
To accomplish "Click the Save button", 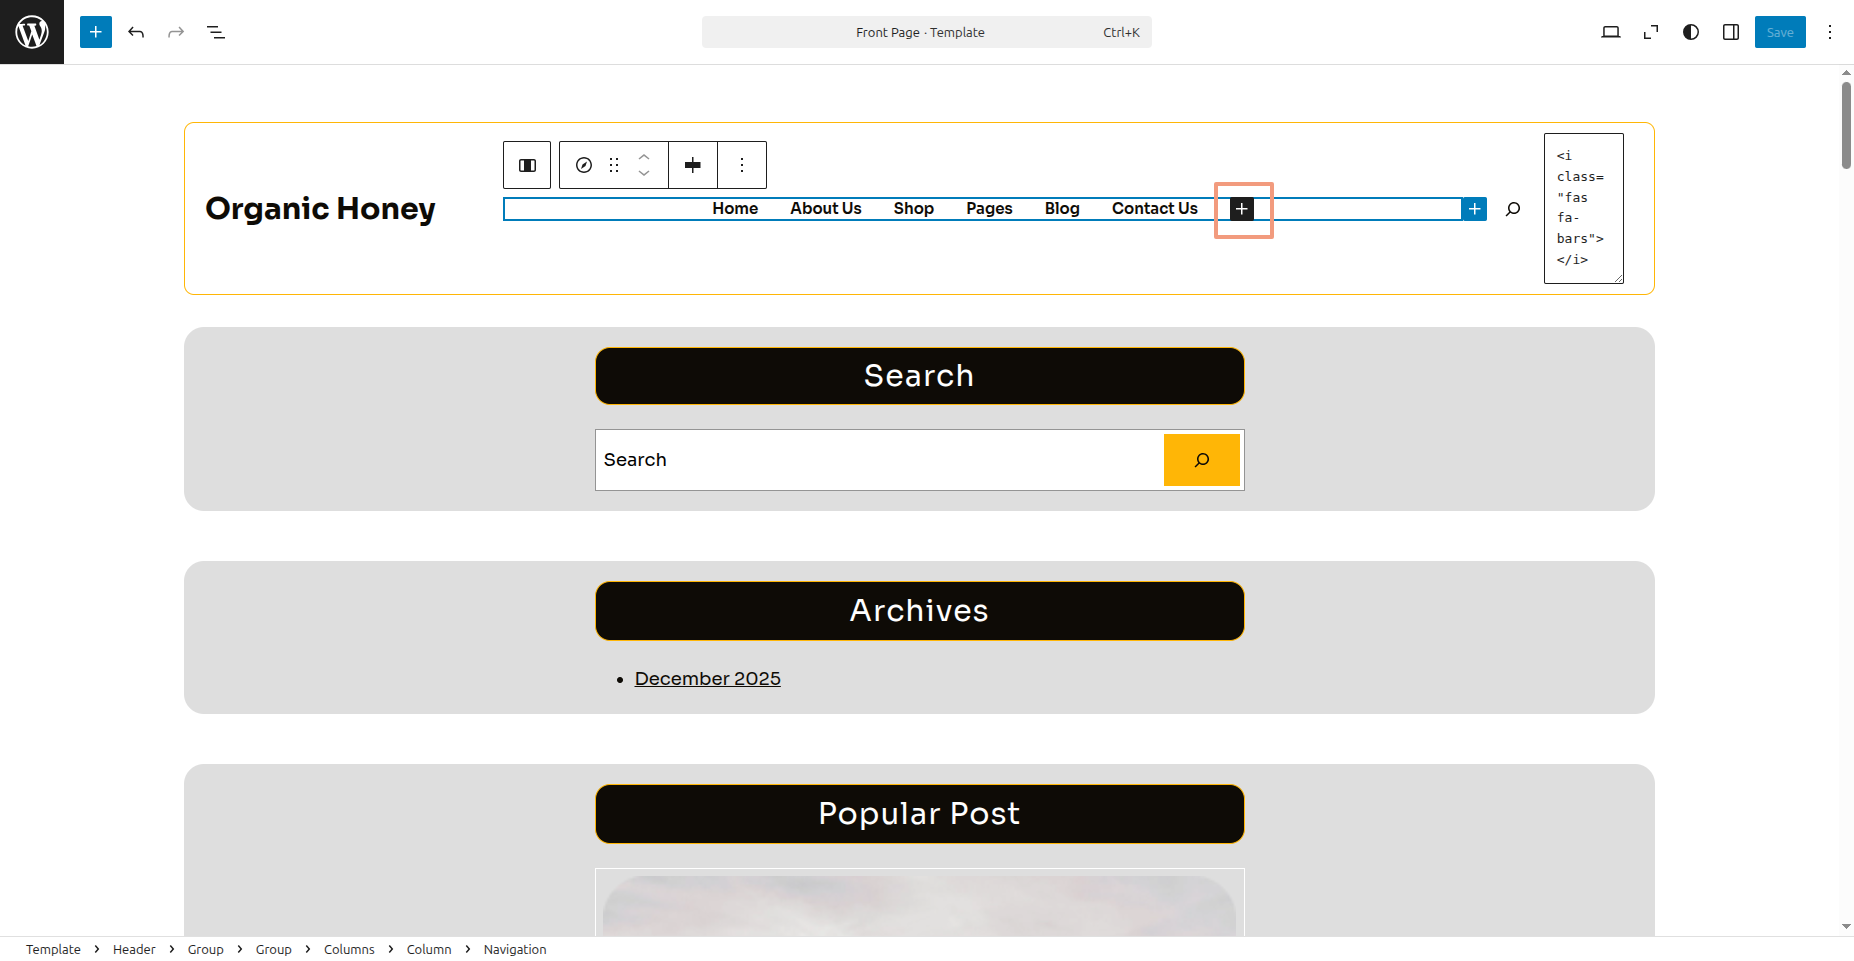I will (x=1779, y=32).
